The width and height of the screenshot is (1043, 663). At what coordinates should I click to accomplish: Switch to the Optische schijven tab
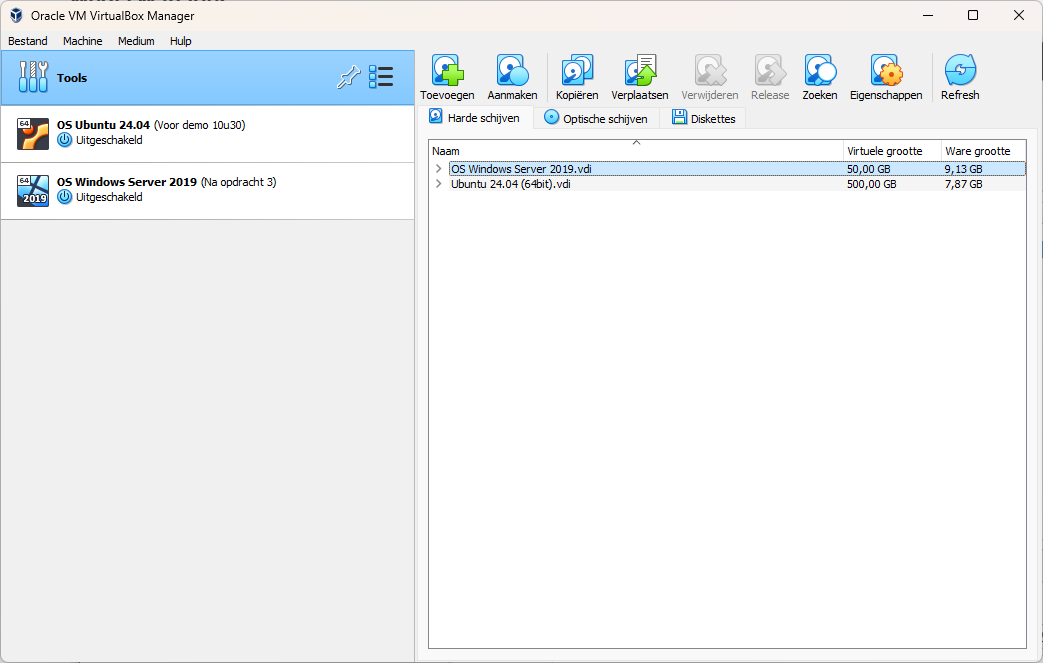pos(596,119)
